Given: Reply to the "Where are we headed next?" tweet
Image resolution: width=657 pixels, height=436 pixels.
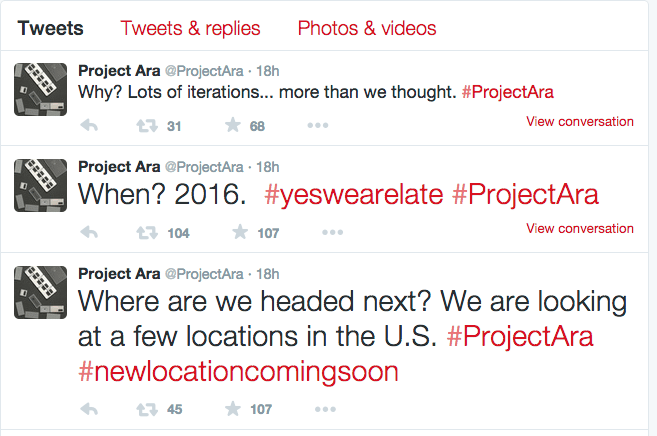Looking at the screenshot, I should (88, 409).
